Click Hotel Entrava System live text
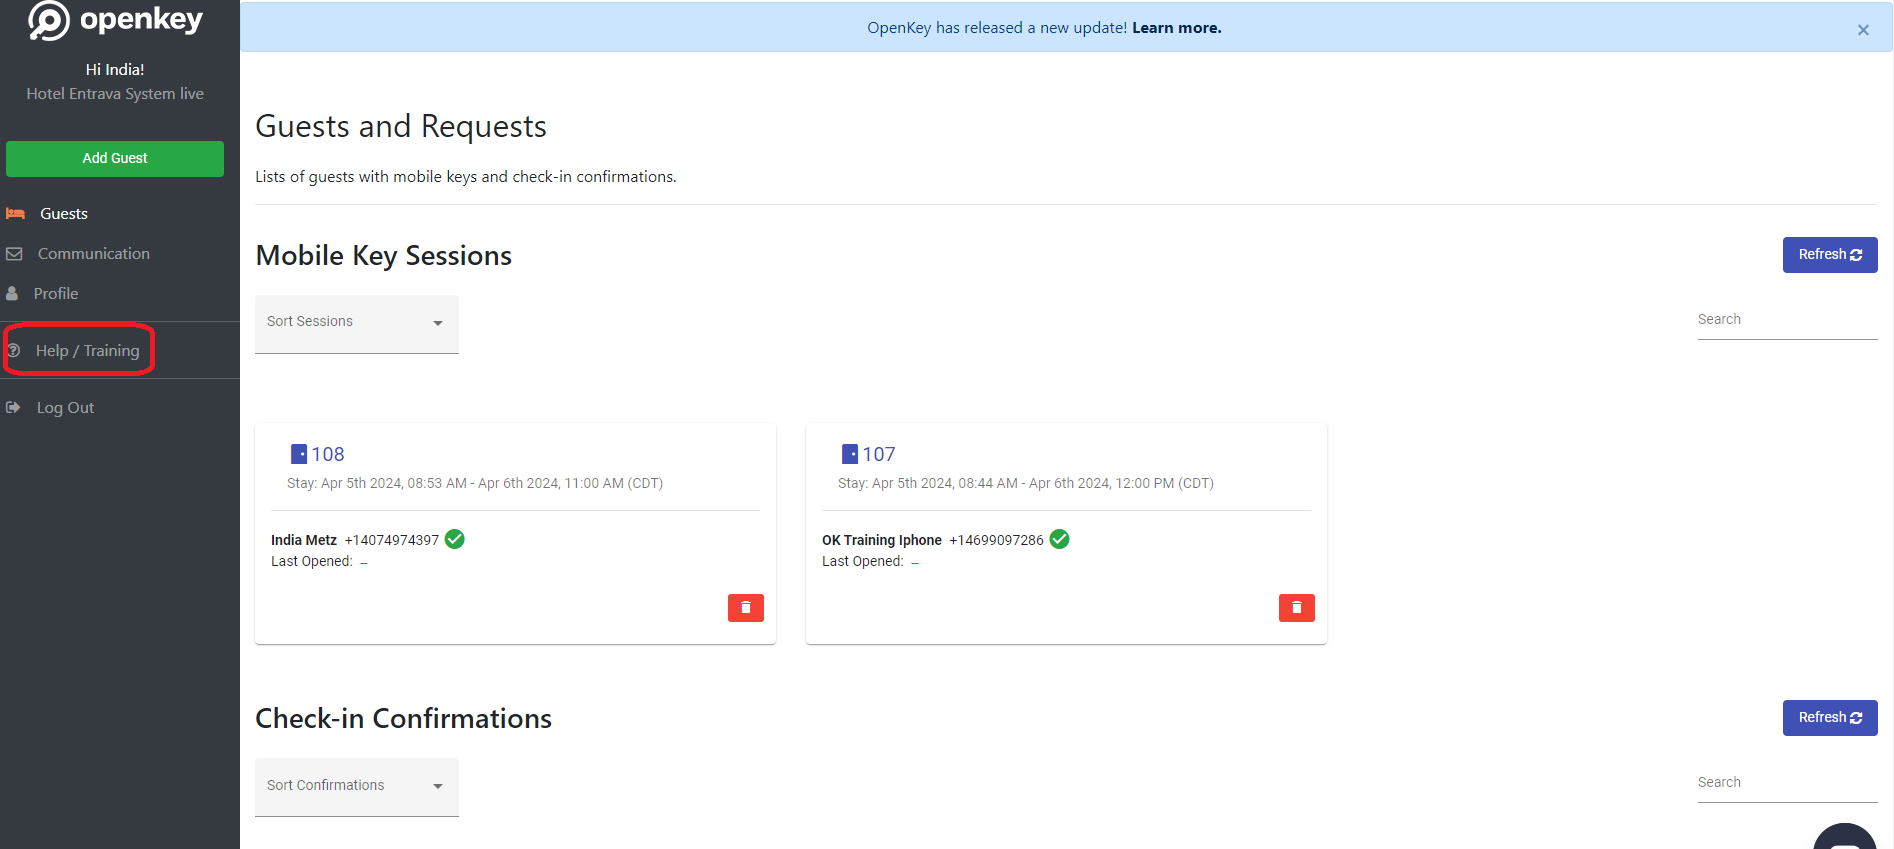The image size is (1894, 849). pos(115,94)
